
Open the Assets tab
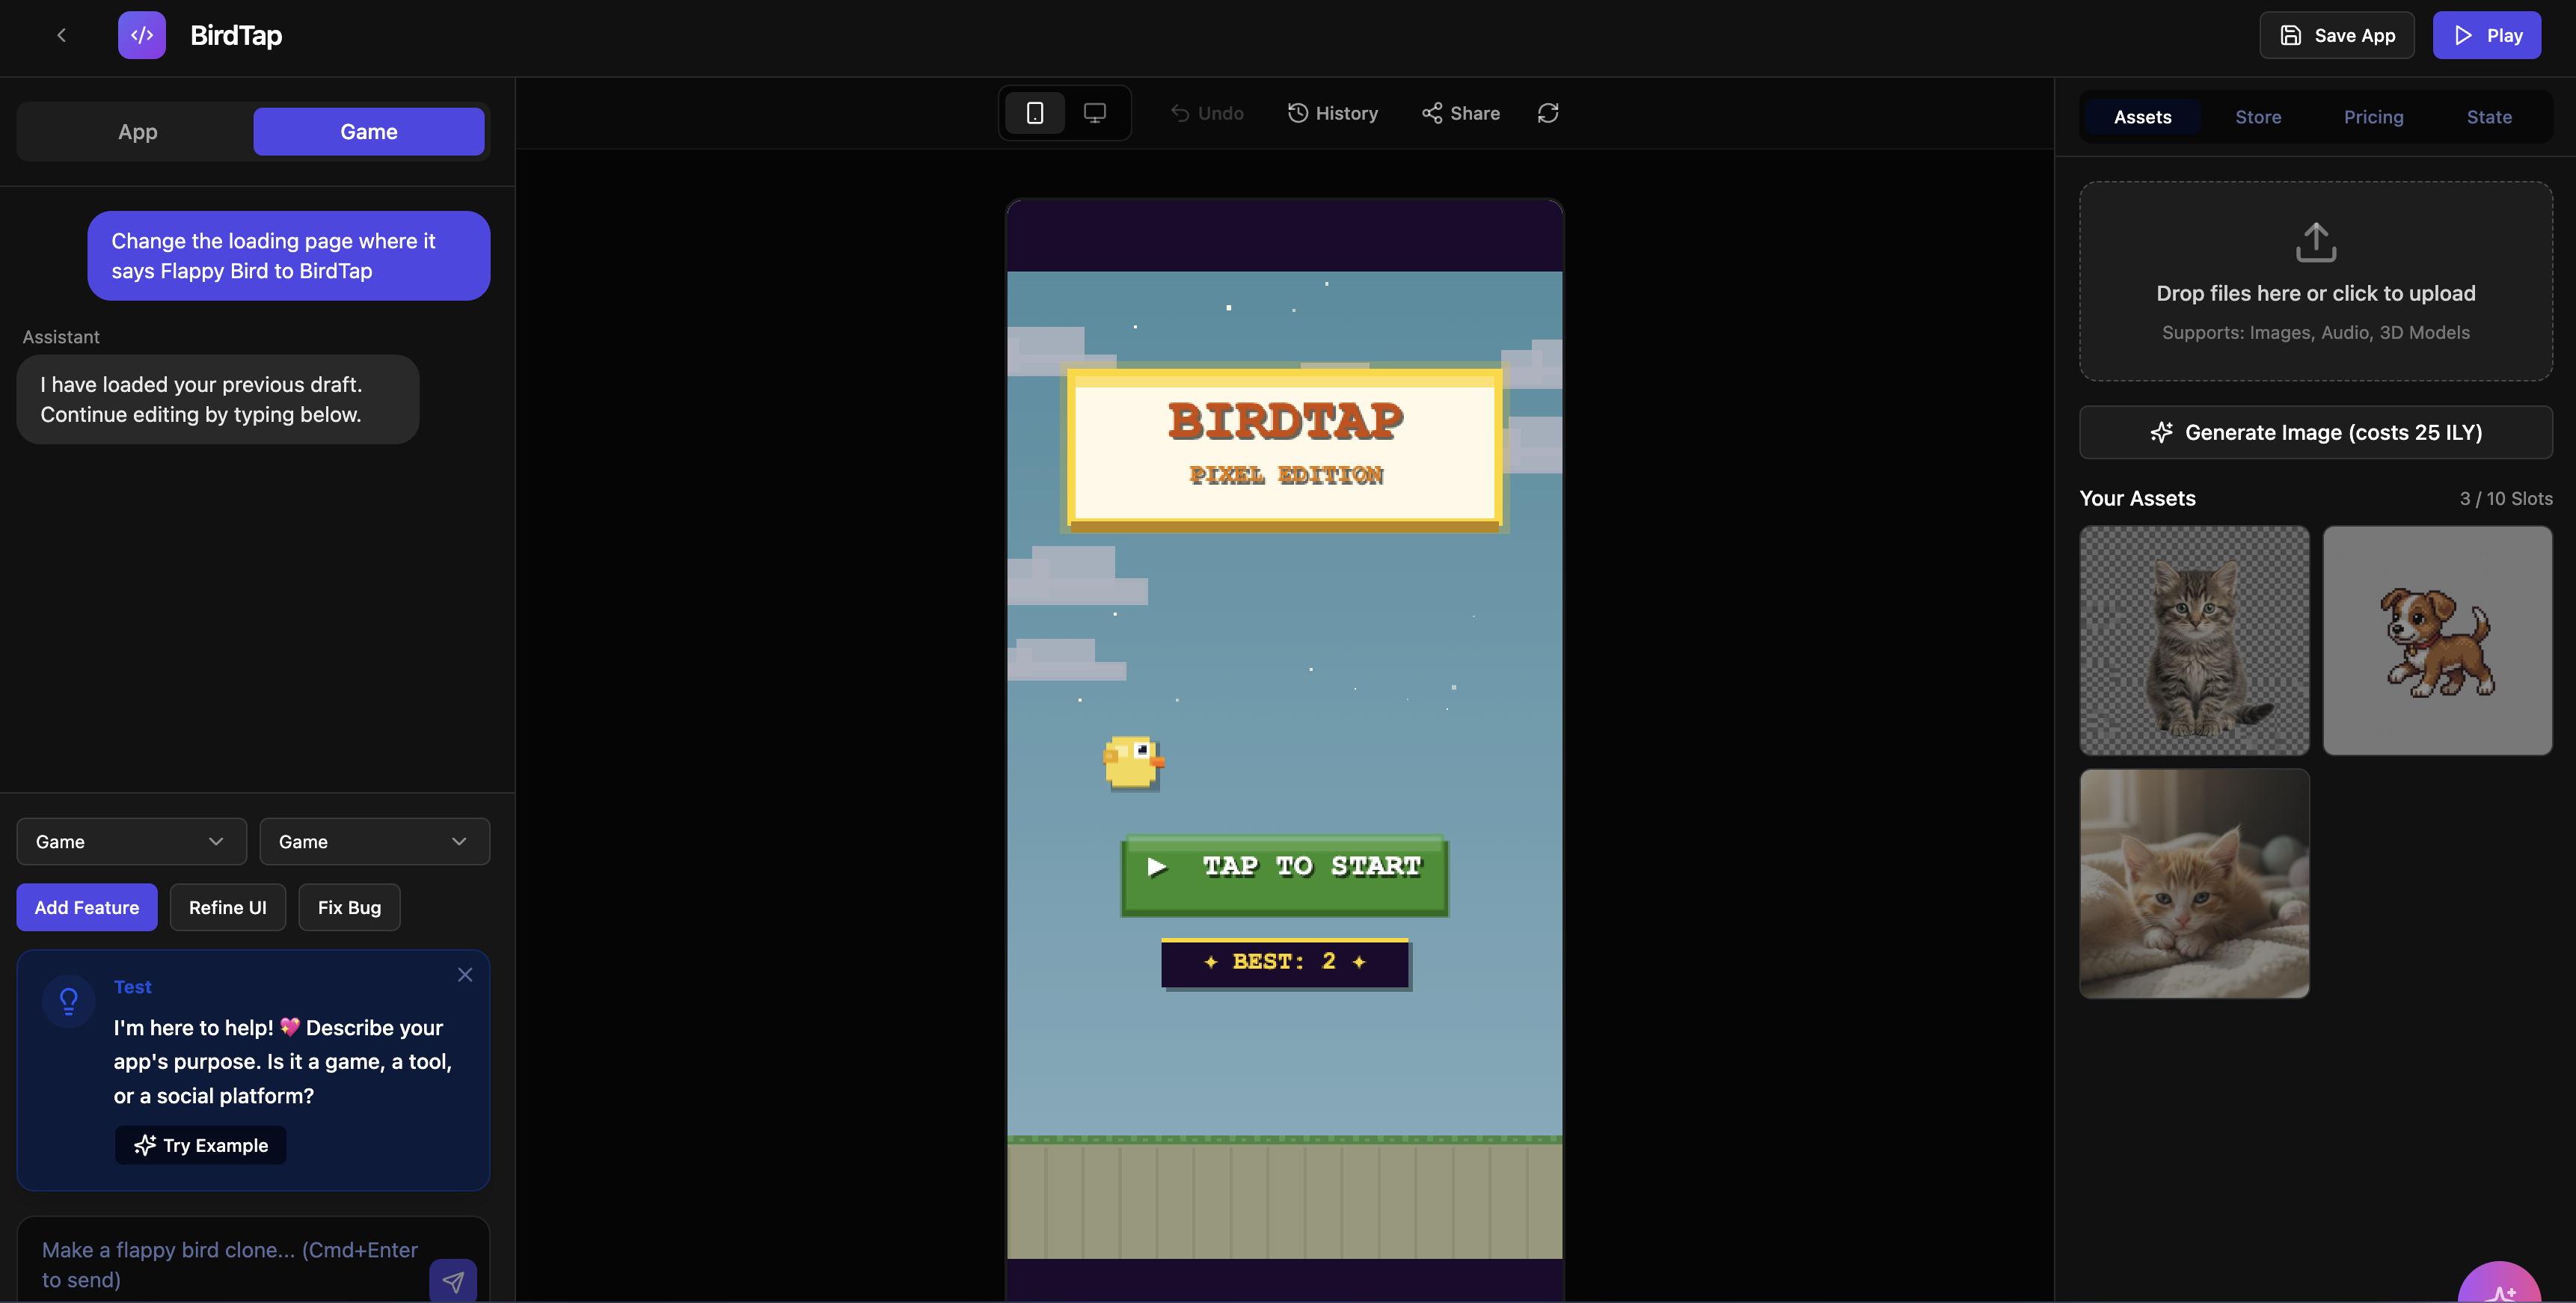pos(2143,117)
